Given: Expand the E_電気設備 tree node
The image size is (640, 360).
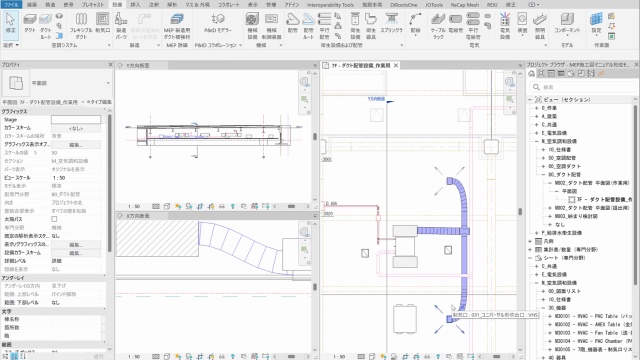Looking at the screenshot, I should point(537,133).
